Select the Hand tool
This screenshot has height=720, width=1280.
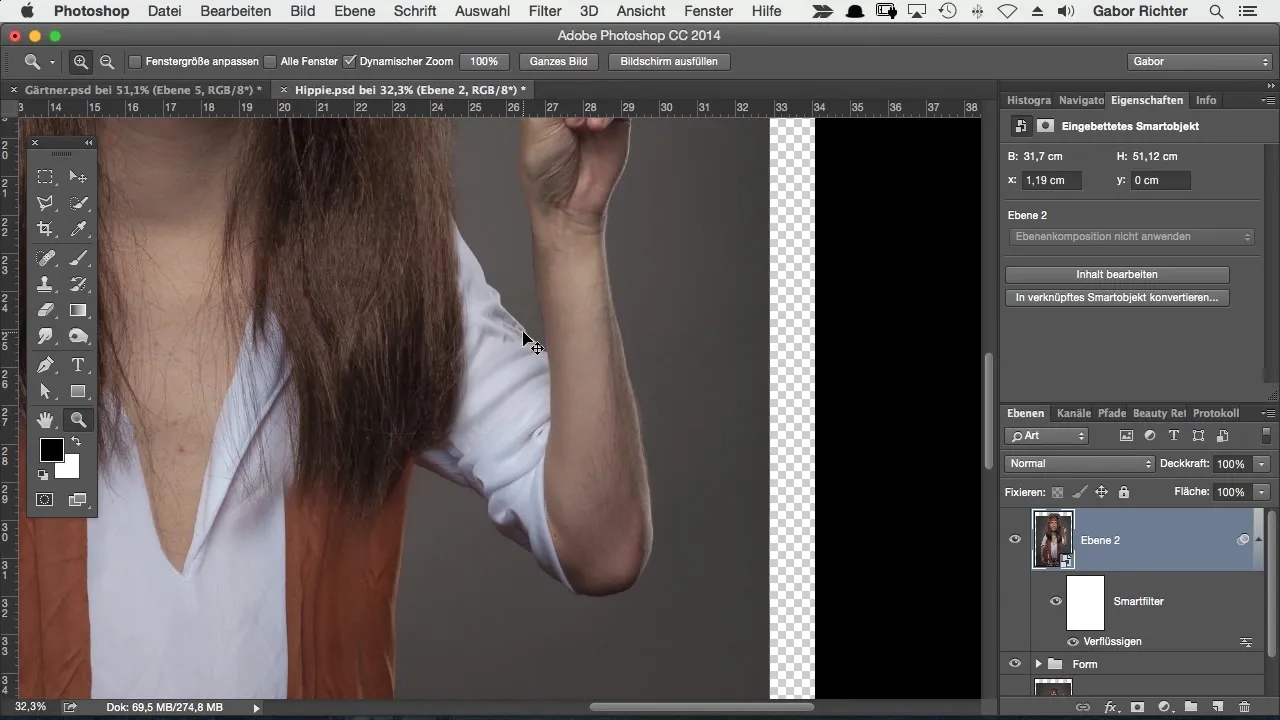tap(46, 420)
